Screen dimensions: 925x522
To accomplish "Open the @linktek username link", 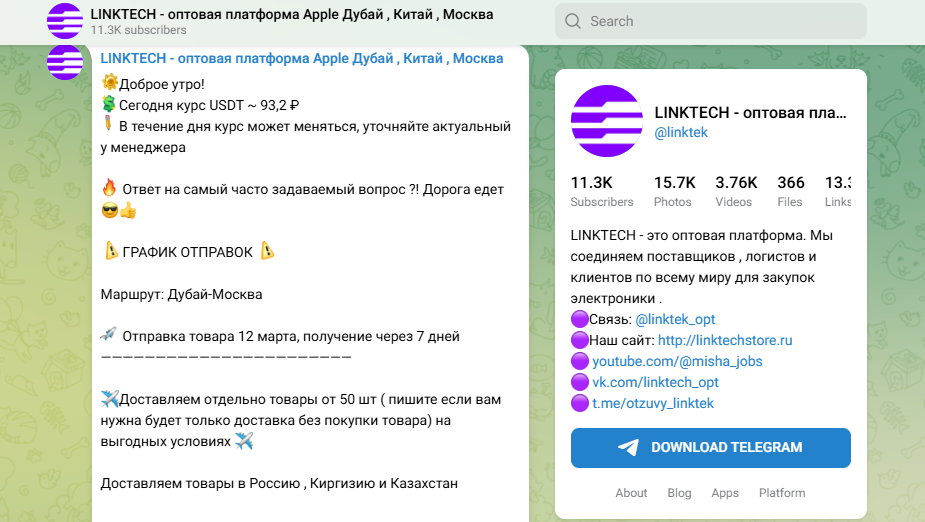I will click(681, 132).
